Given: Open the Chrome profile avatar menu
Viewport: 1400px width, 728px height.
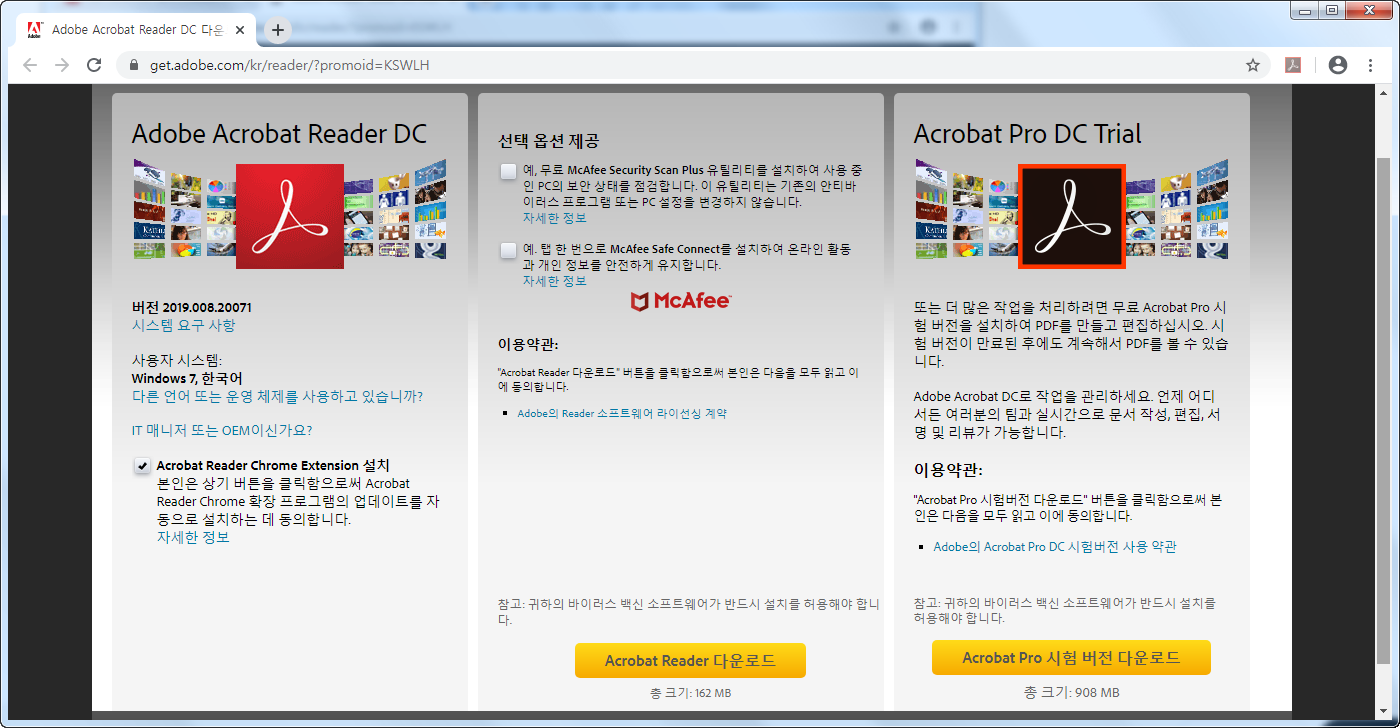Looking at the screenshot, I should pos(1338,65).
